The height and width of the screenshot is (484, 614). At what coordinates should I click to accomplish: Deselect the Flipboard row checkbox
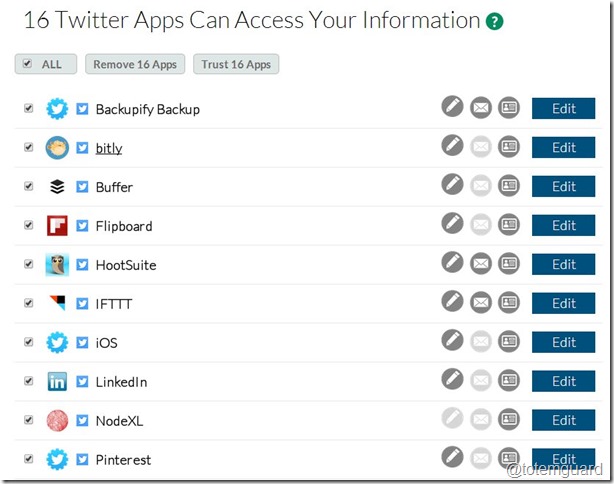[29, 225]
